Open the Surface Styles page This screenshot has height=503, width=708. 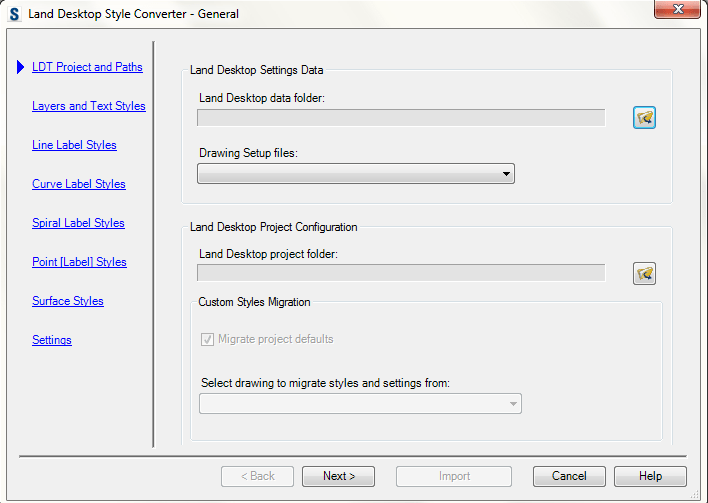pyautogui.click(x=68, y=301)
